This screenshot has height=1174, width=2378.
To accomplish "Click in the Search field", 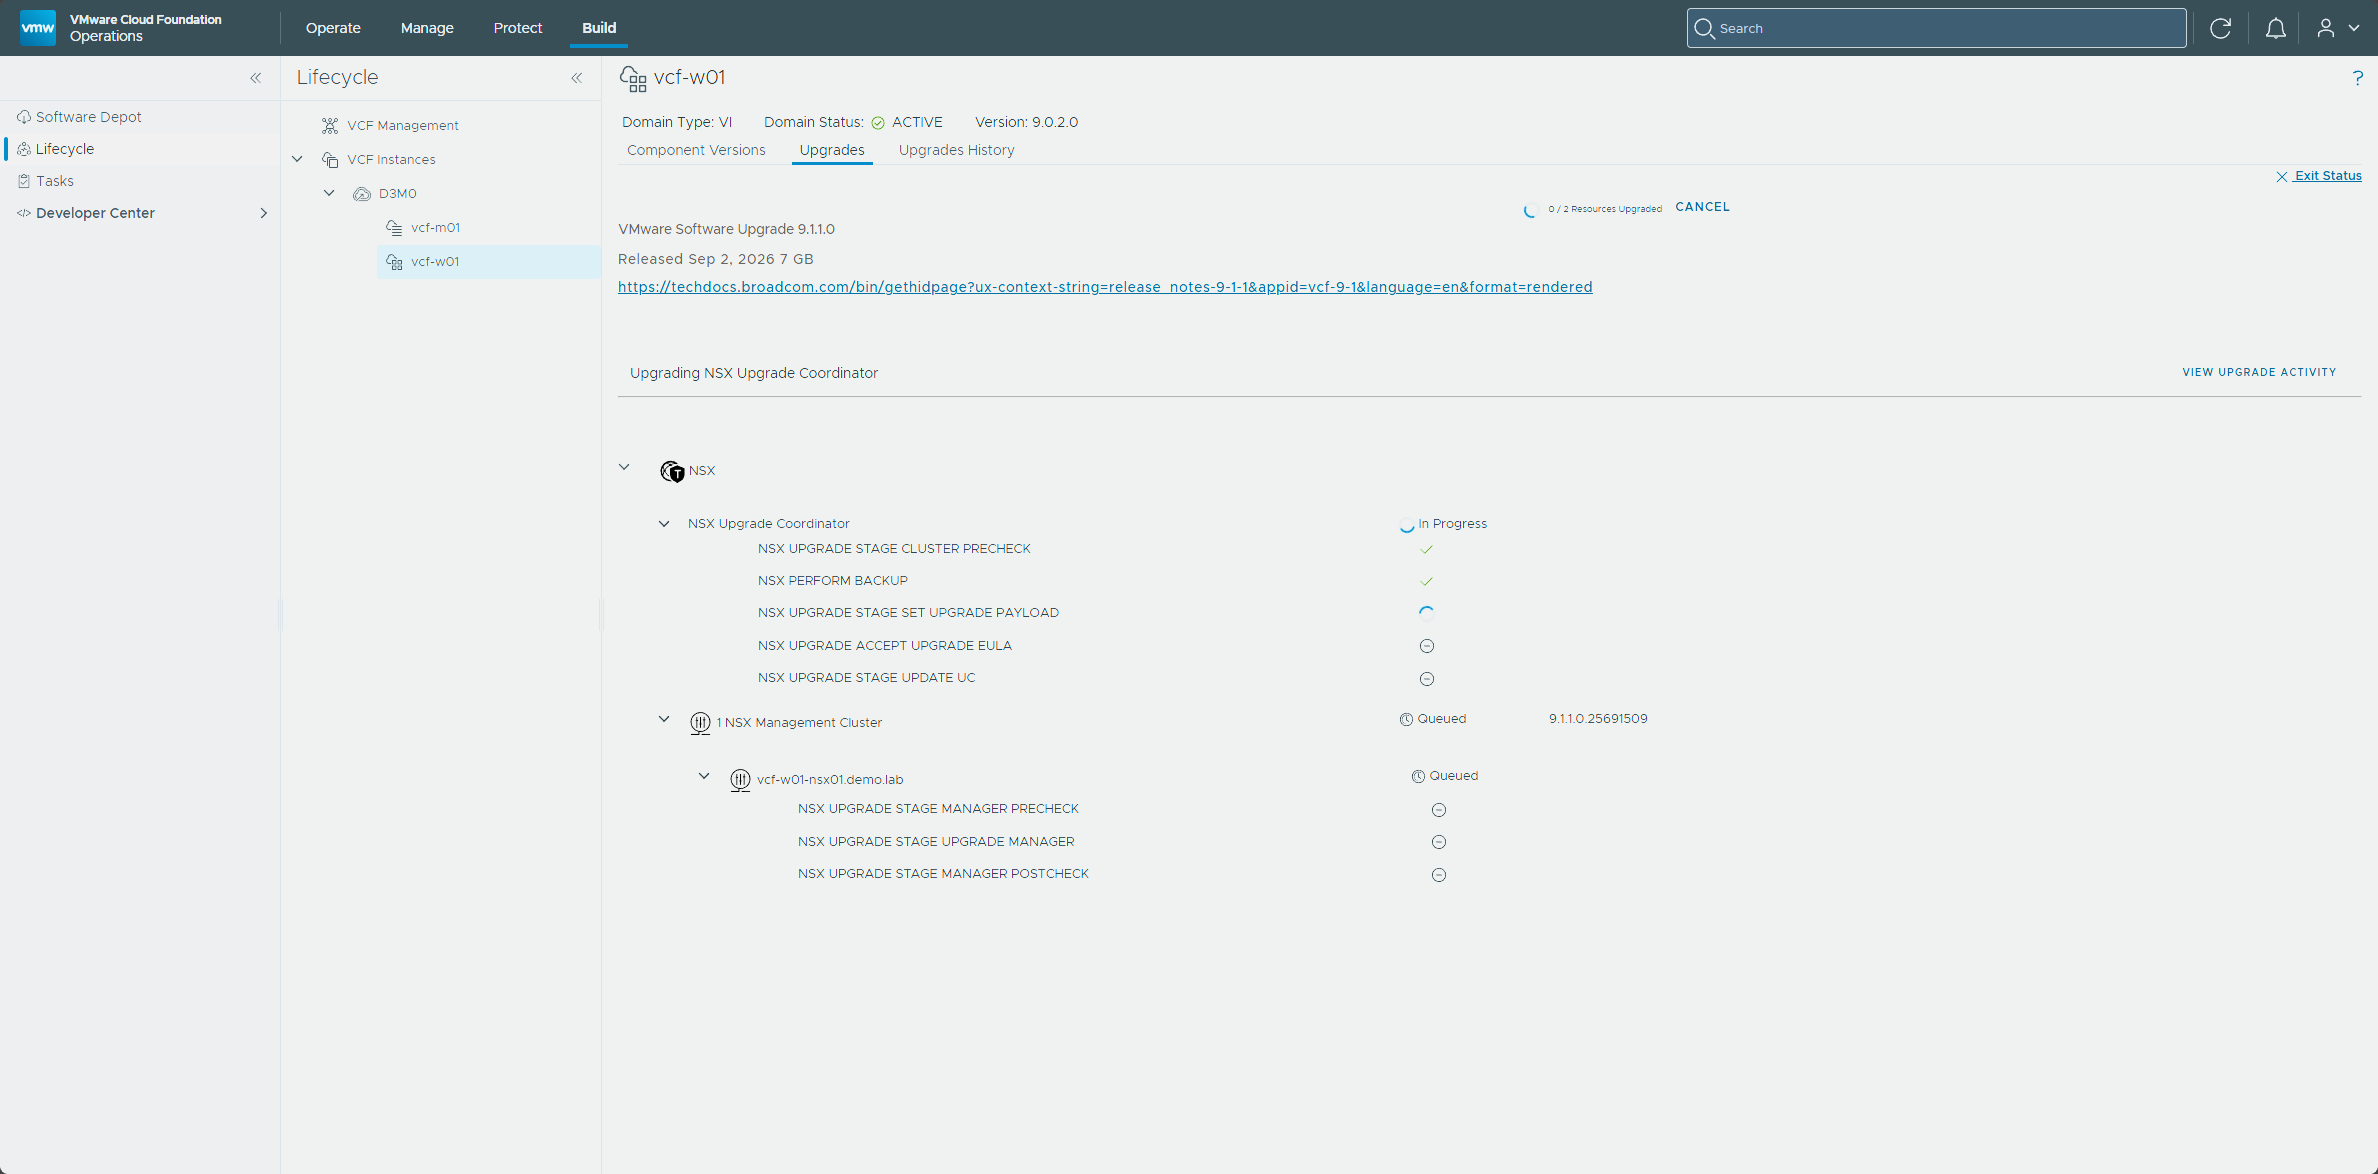I will (x=1936, y=28).
